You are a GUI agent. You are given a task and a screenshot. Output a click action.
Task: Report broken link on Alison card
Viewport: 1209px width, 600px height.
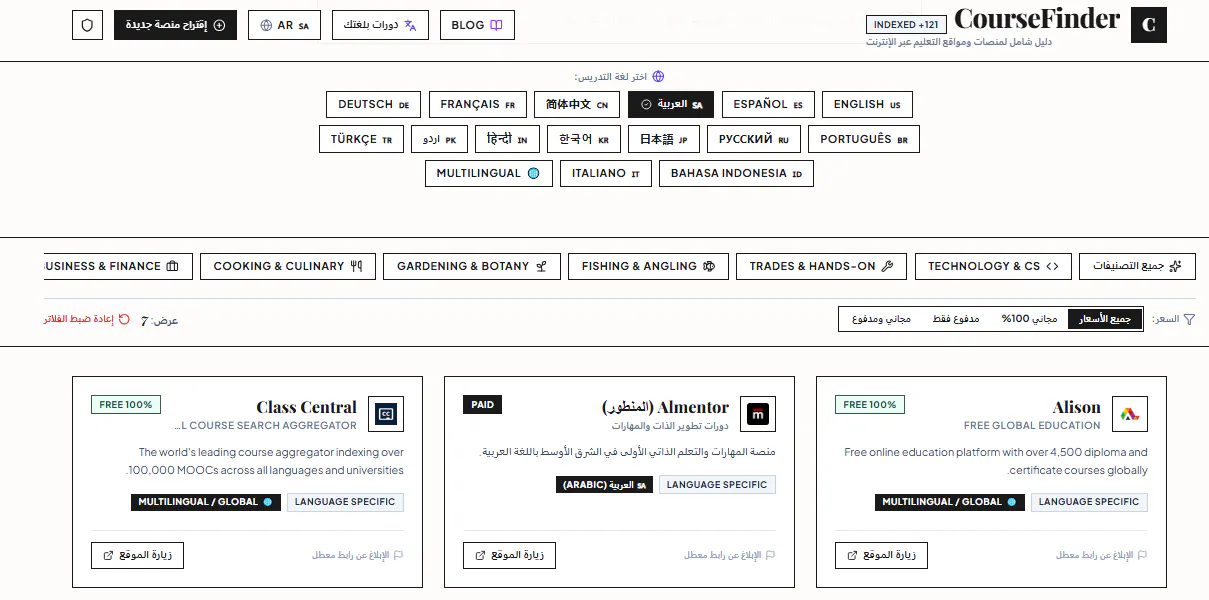click(x=1102, y=555)
